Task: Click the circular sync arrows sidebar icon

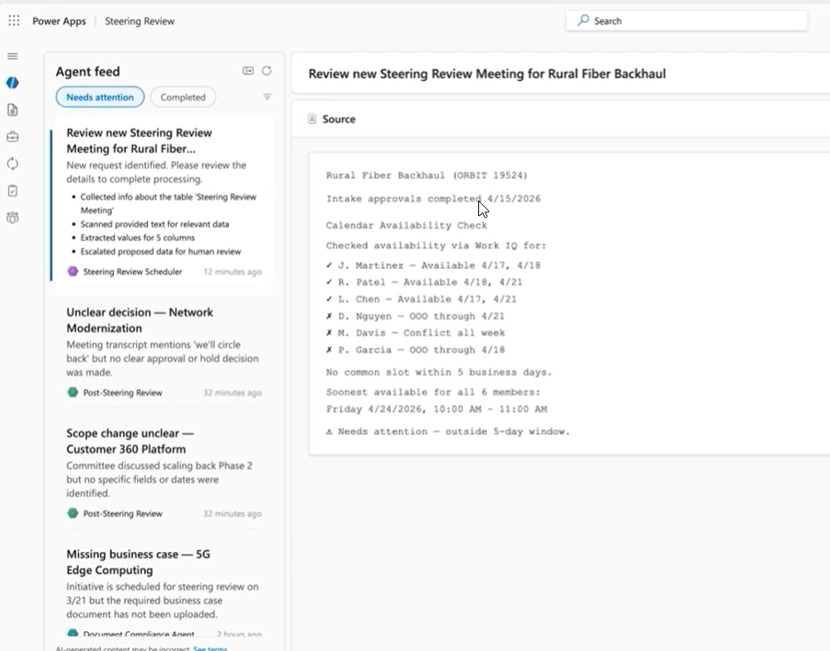Action: pos(13,164)
